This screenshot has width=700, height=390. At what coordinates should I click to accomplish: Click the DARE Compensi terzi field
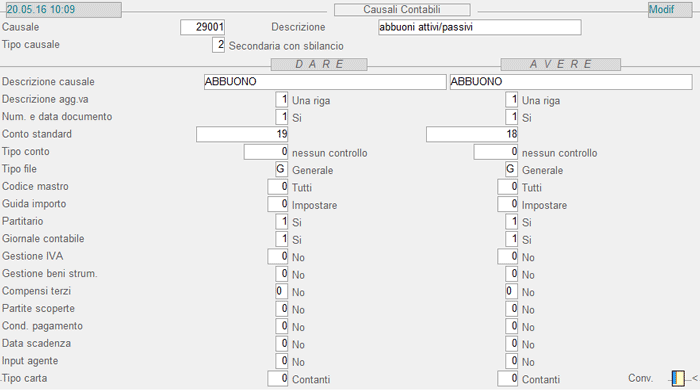click(x=281, y=291)
